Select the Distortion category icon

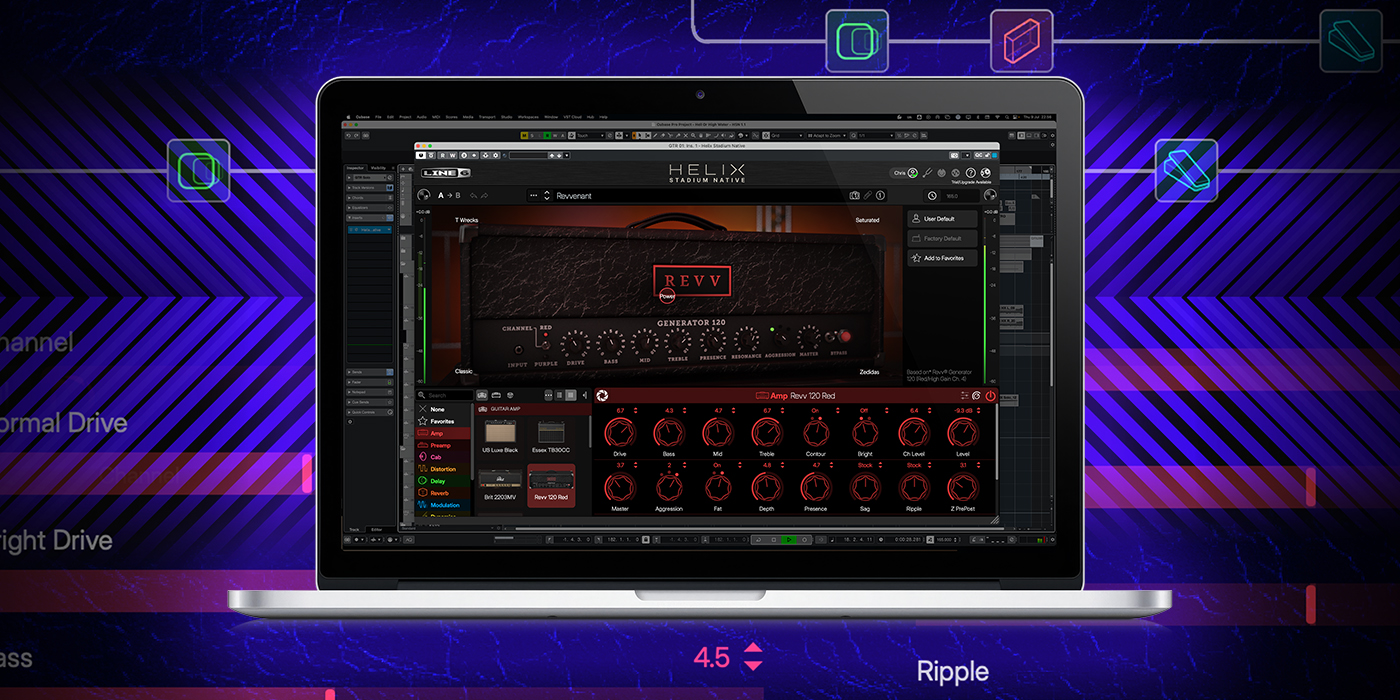(423, 469)
